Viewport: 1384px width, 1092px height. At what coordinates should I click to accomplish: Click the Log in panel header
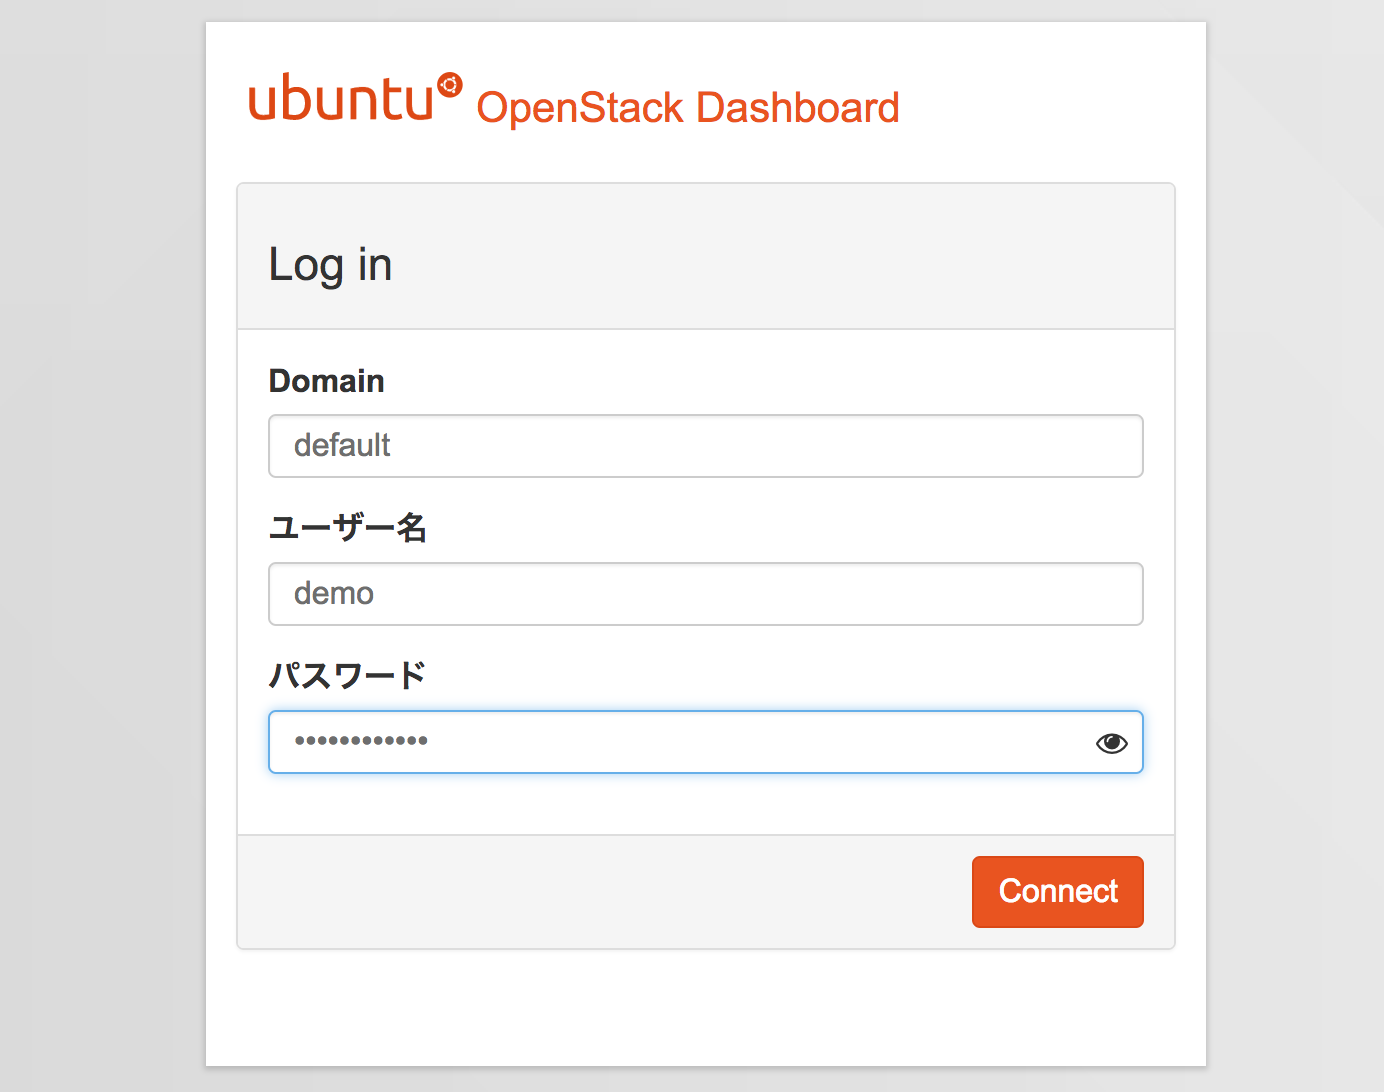330,264
